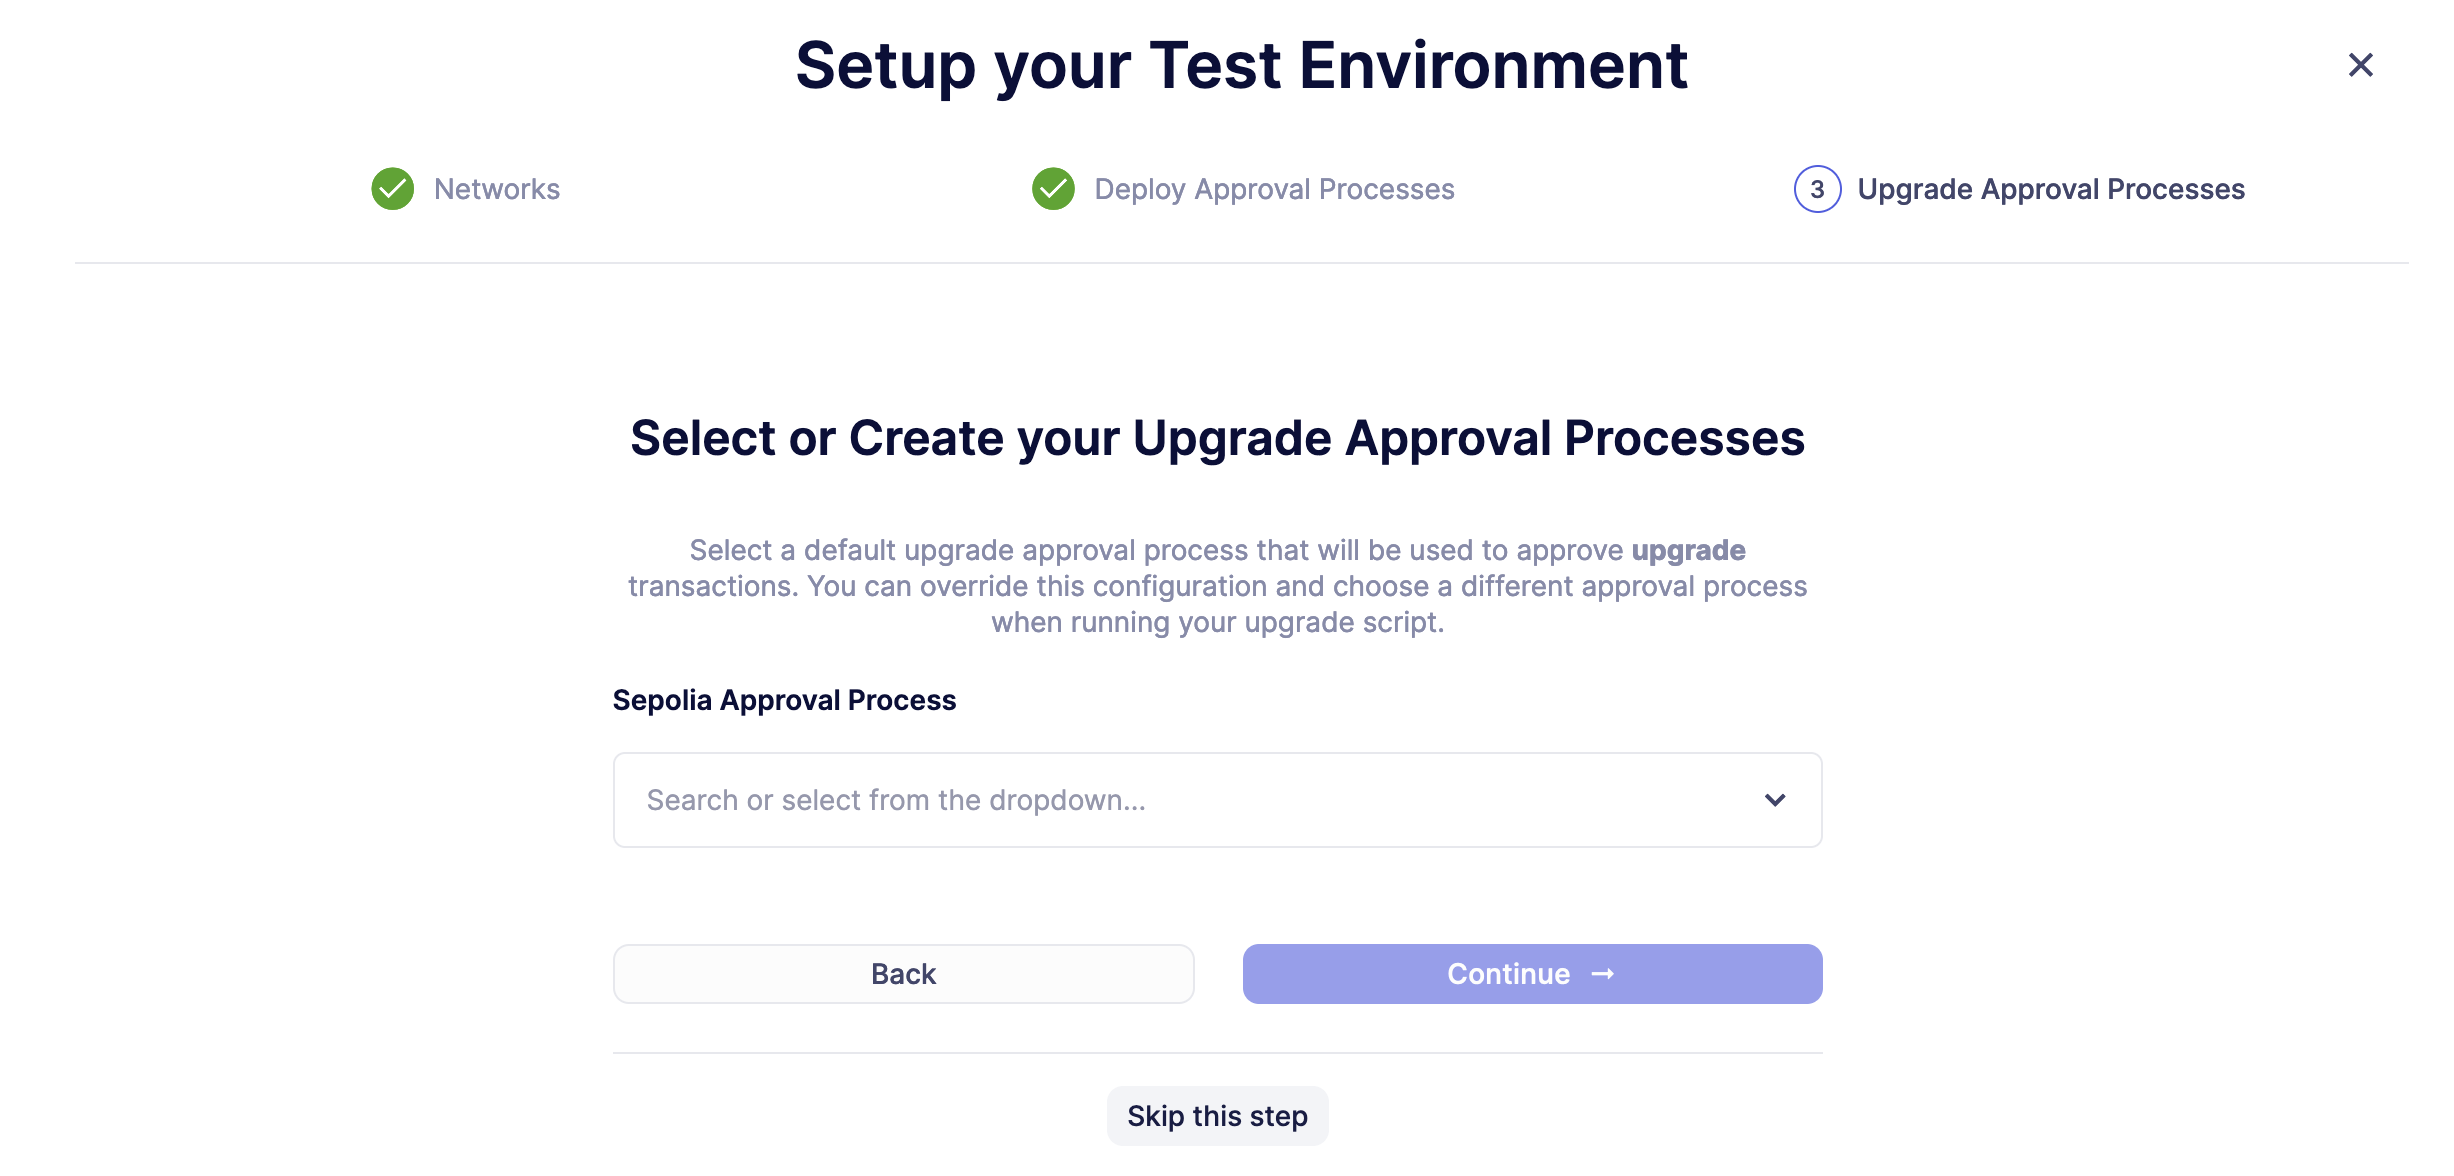This screenshot has width=2454, height=1176.
Task: Click the numbered circle for step 3
Action: click(1820, 189)
